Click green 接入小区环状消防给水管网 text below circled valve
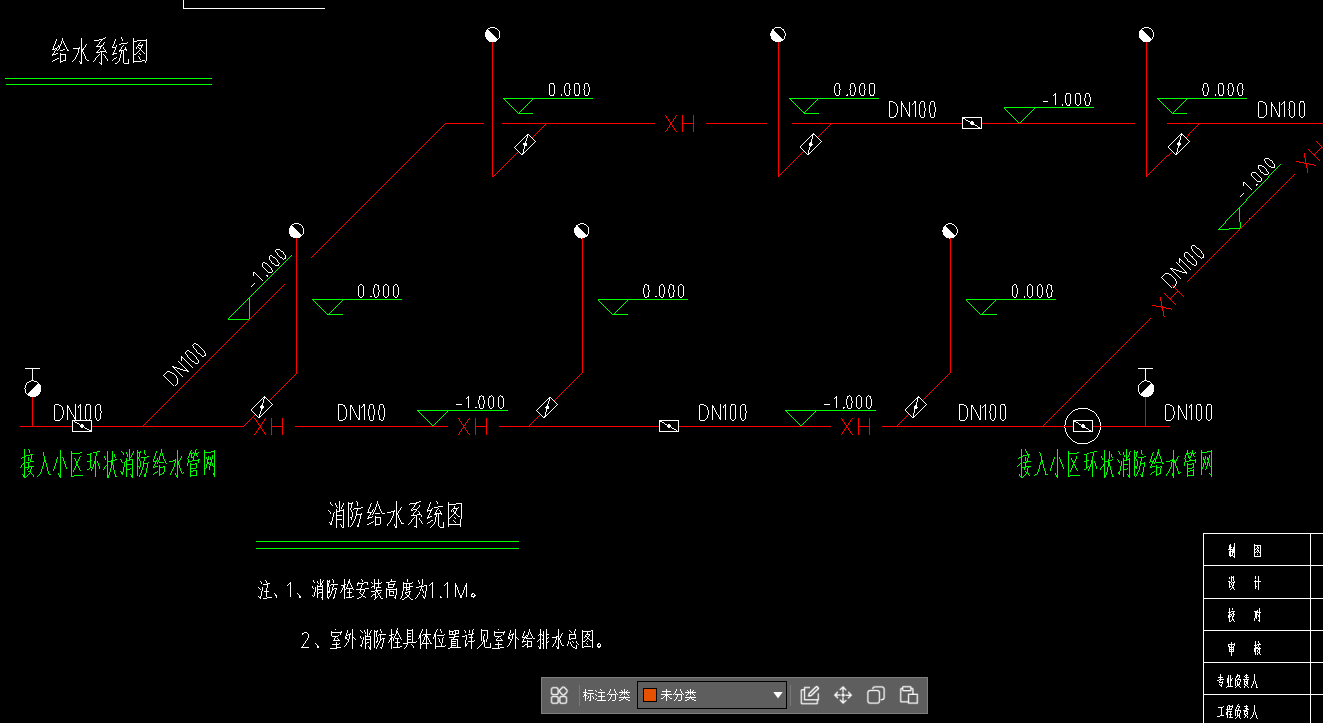The height and width of the screenshot is (723, 1323). [x=1116, y=464]
